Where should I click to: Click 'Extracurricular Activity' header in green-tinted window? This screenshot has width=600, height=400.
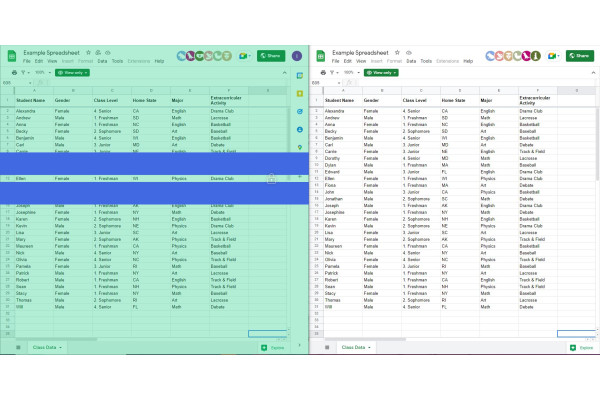point(229,100)
